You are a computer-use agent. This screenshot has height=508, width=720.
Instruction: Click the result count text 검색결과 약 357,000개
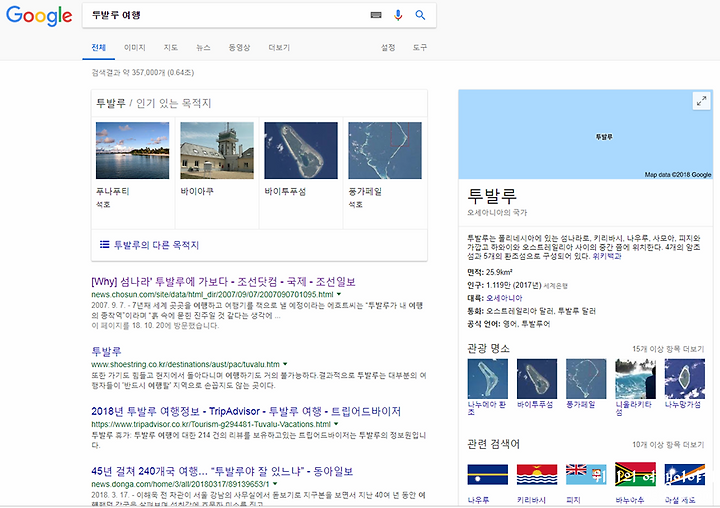142,73
